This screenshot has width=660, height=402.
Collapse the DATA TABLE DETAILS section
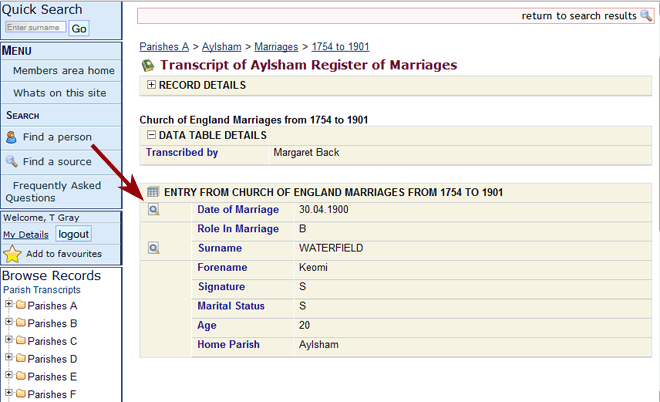click(151, 135)
